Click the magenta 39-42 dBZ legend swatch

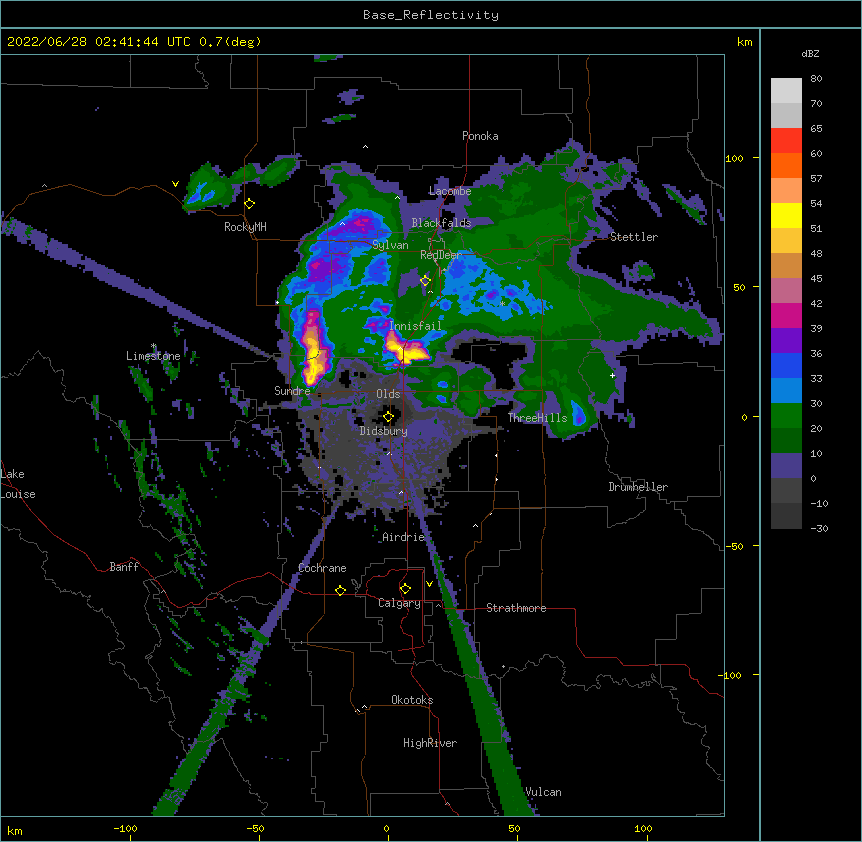(786, 315)
